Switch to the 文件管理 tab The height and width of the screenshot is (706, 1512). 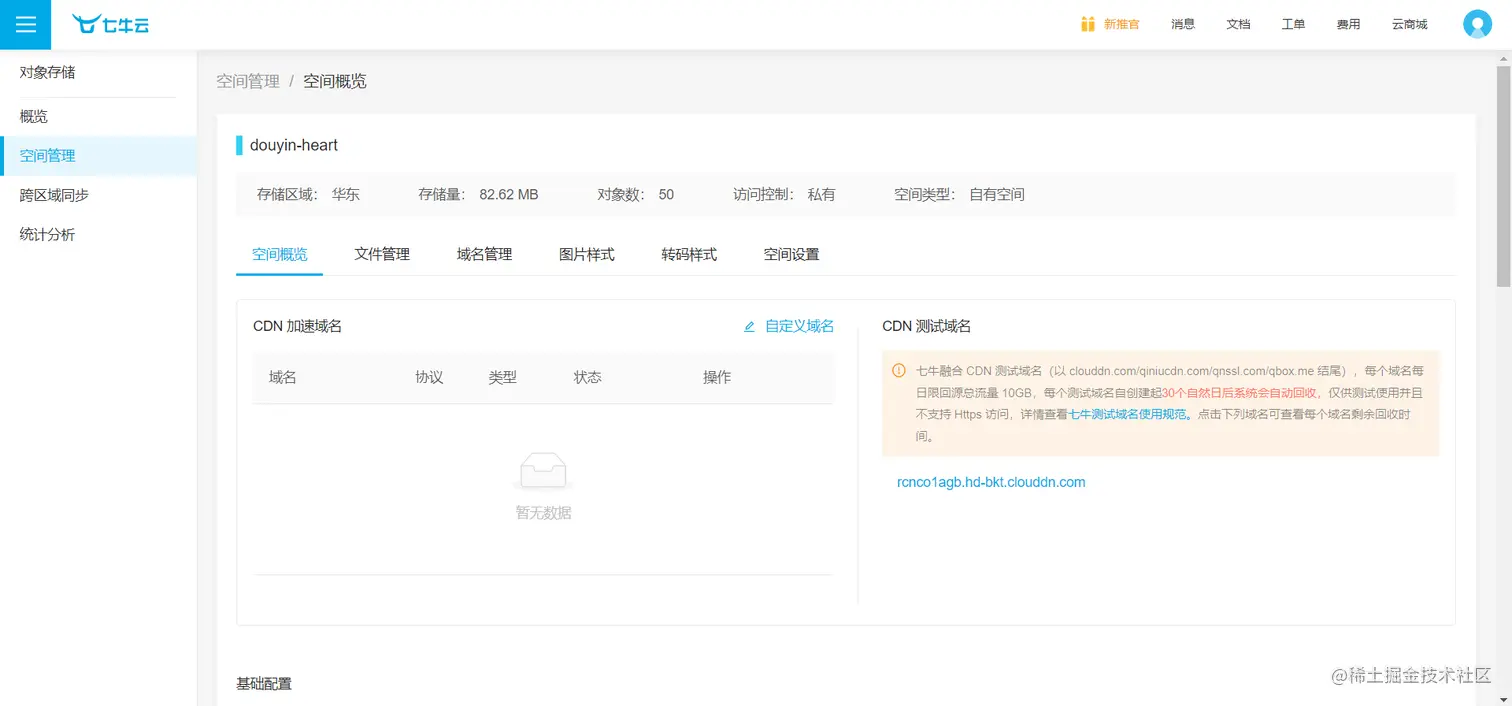pos(382,254)
